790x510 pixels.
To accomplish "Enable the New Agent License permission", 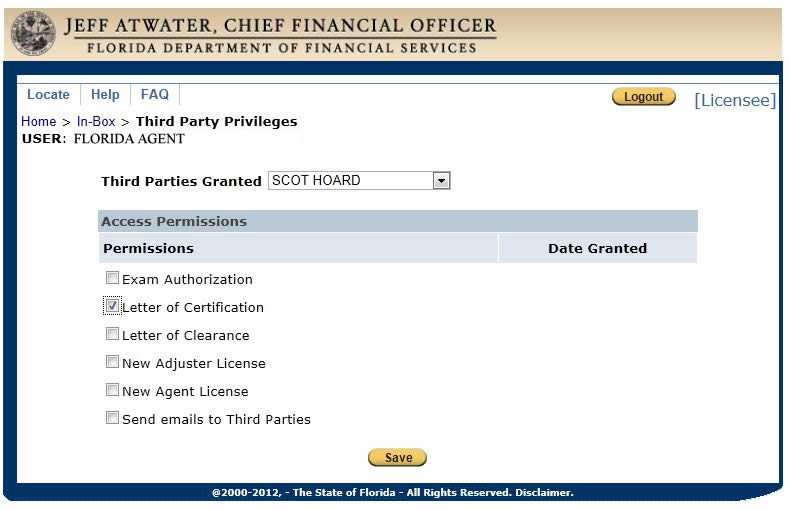I will tap(112, 390).
